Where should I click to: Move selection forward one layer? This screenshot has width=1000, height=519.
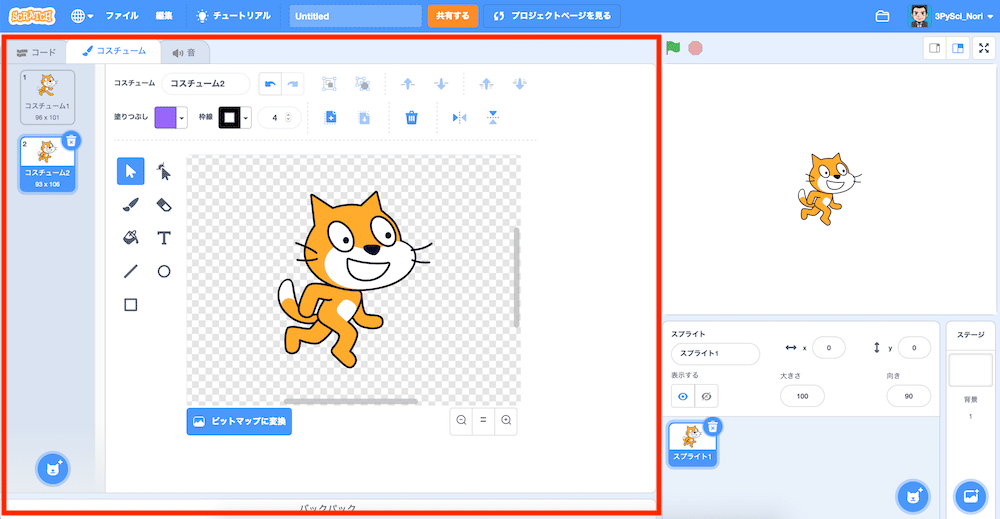pyautogui.click(x=408, y=84)
